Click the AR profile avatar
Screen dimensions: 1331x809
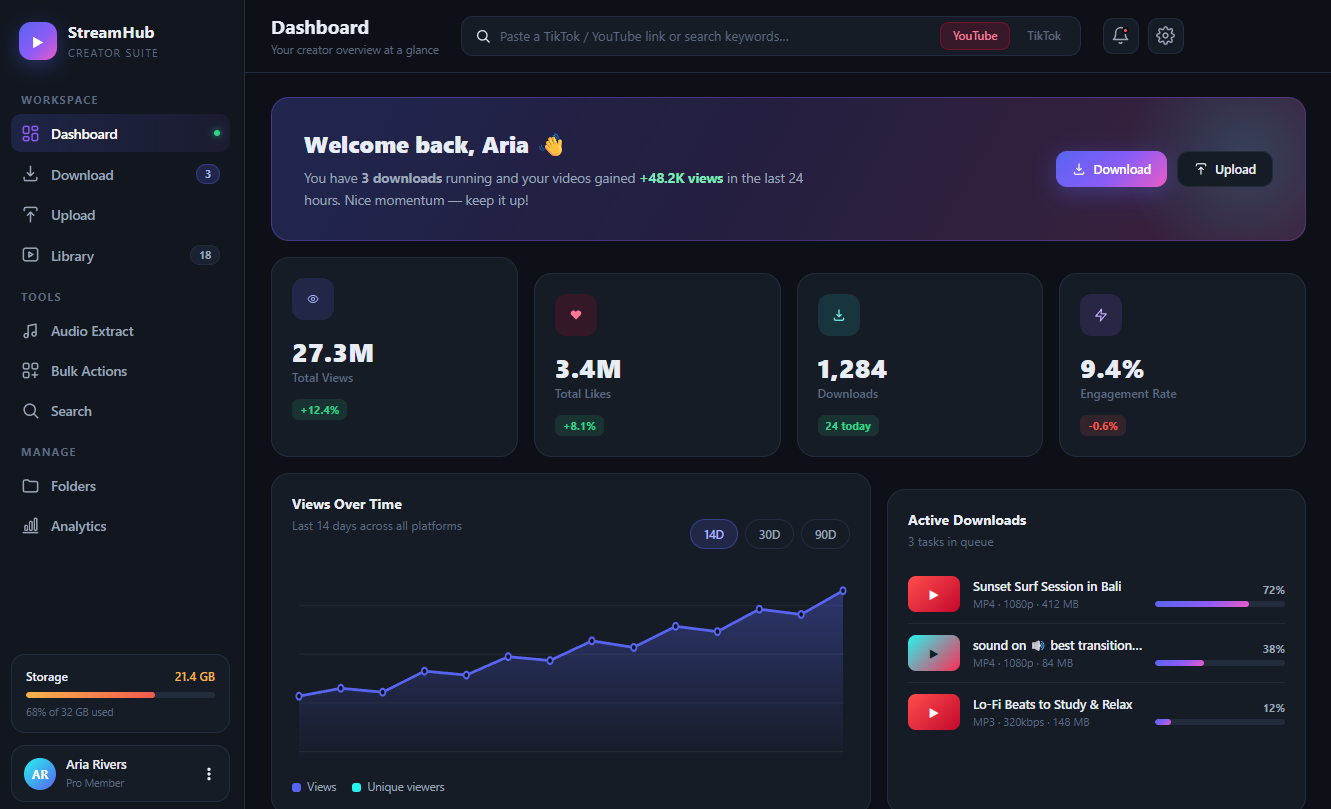tap(40, 774)
